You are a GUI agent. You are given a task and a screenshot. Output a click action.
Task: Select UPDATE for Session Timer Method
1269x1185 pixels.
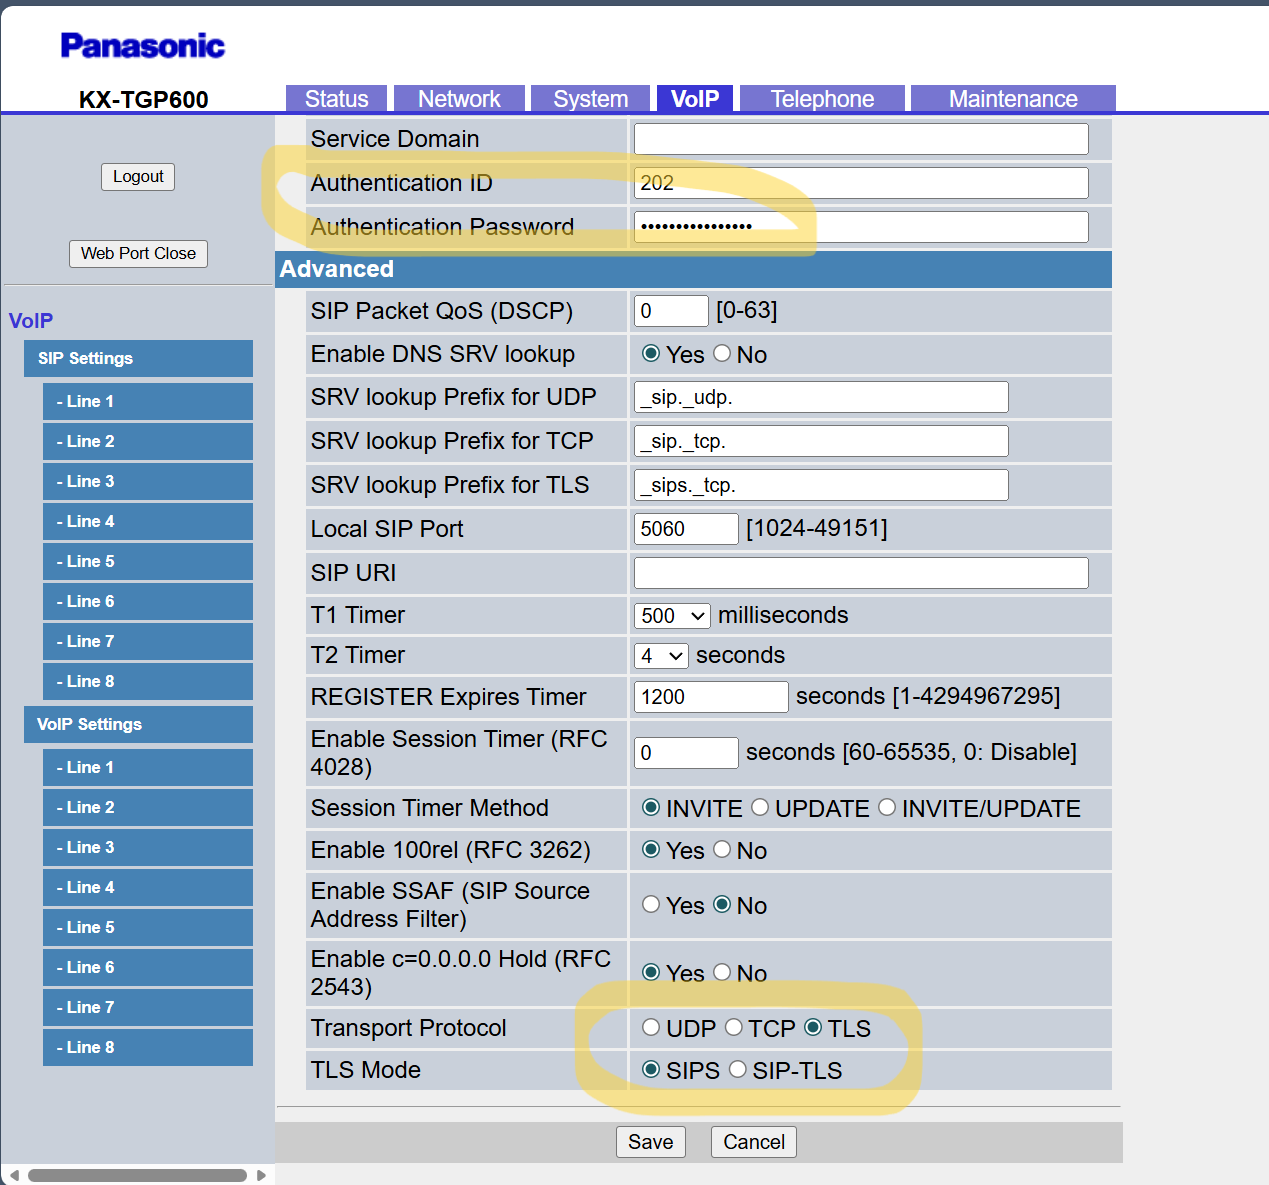click(x=760, y=808)
